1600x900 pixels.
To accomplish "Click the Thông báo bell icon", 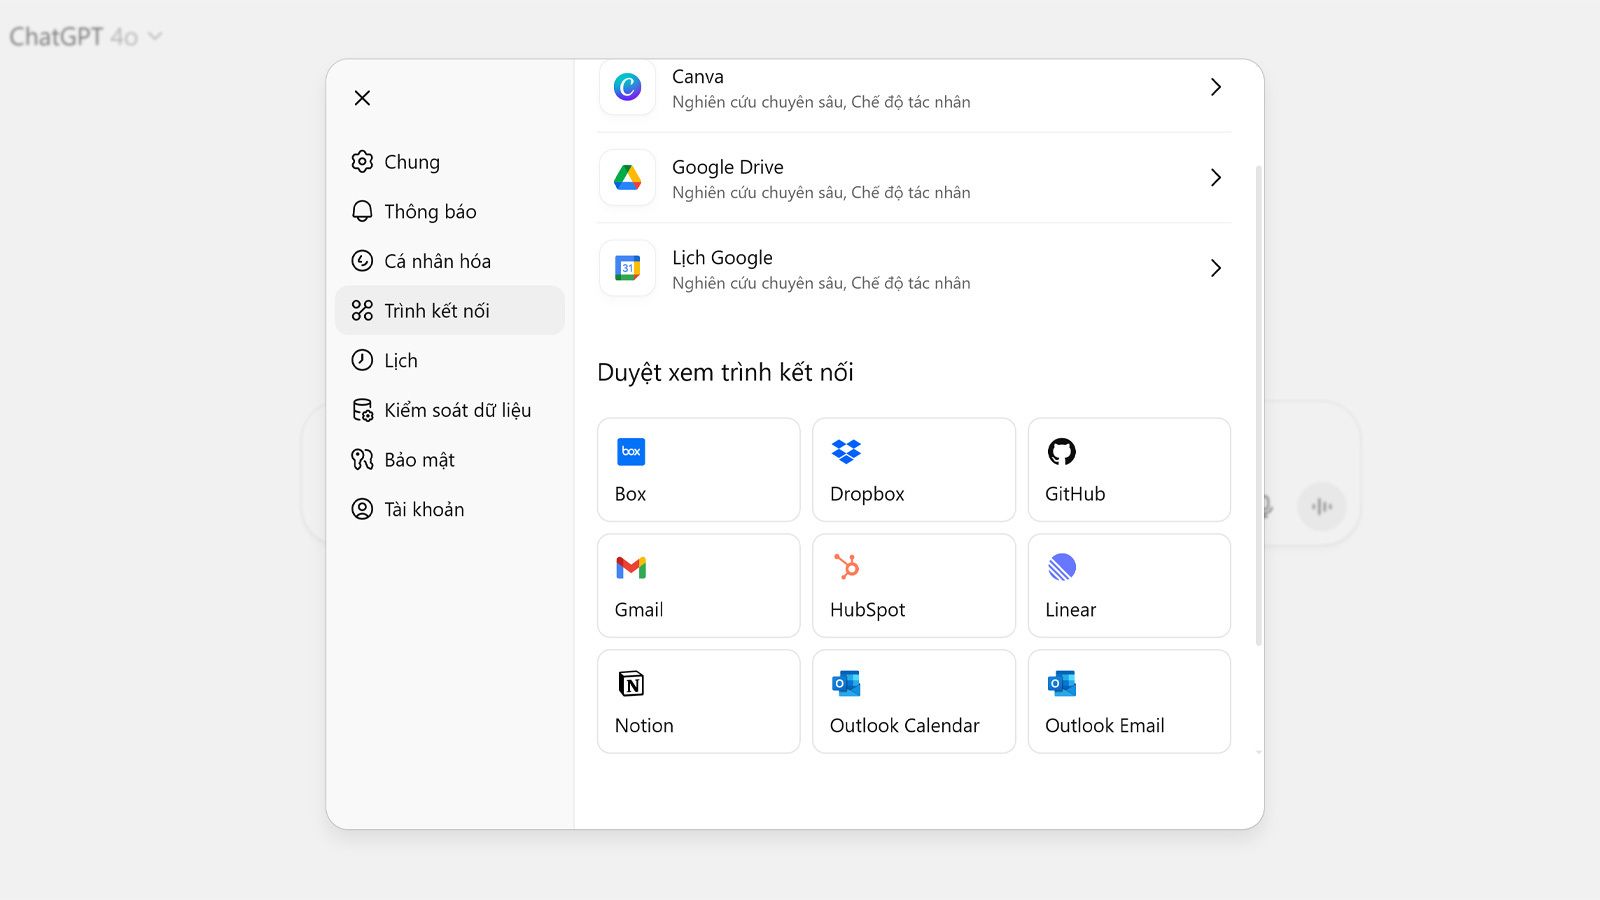I will tap(362, 212).
